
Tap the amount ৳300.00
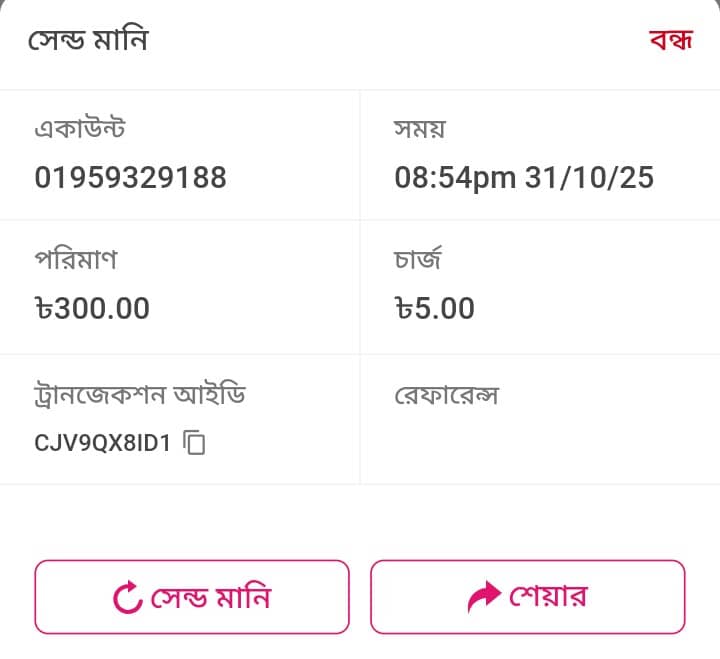point(92,308)
